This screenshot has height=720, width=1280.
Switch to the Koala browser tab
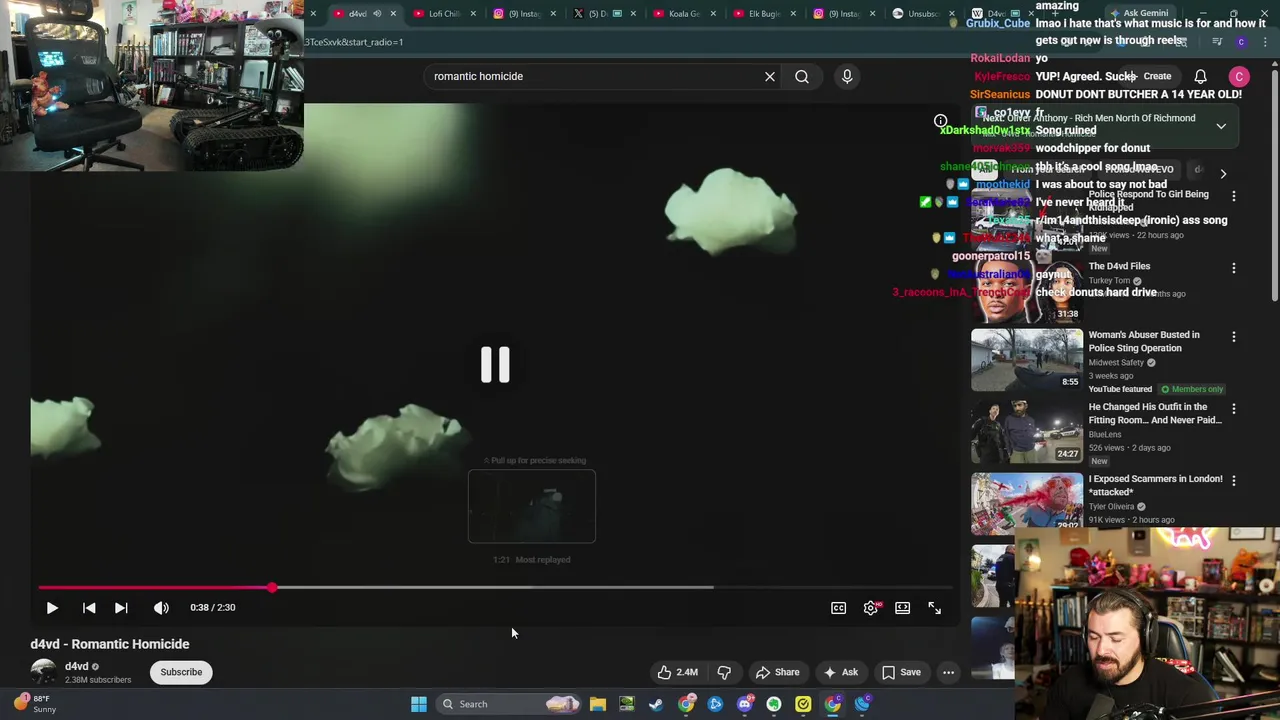click(684, 14)
